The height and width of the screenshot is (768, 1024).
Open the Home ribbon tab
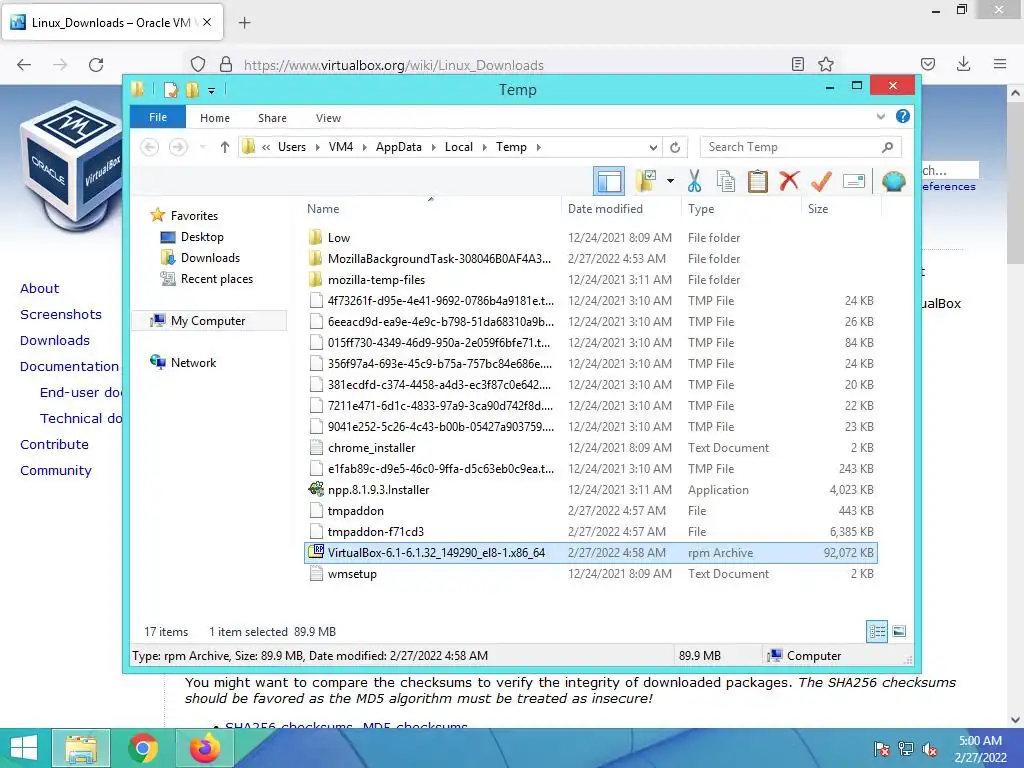tap(215, 118)
